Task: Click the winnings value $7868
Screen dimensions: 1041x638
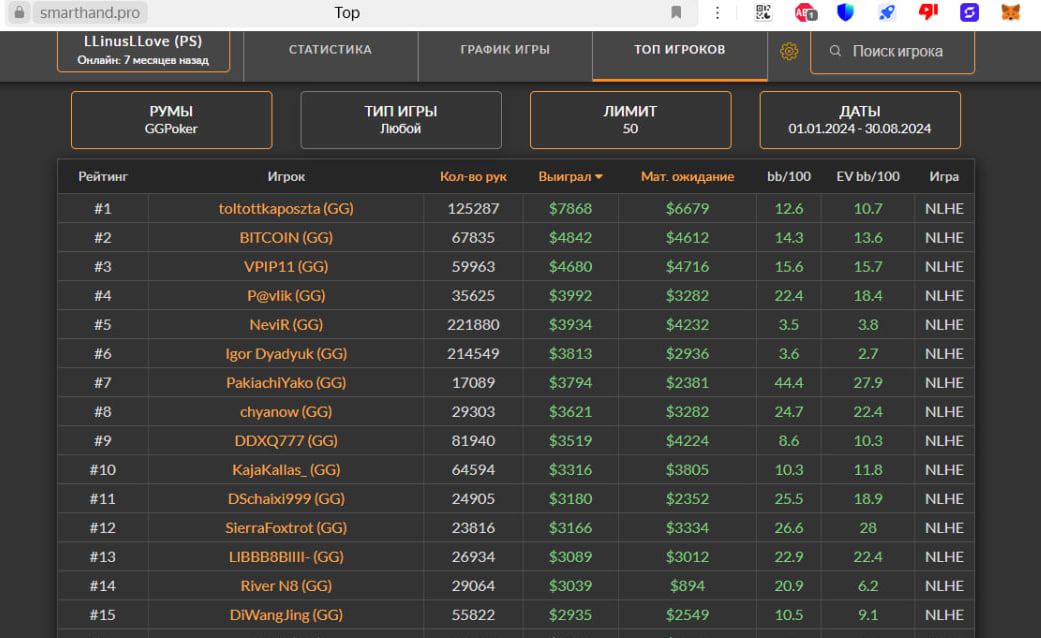Action: [570, 208]
